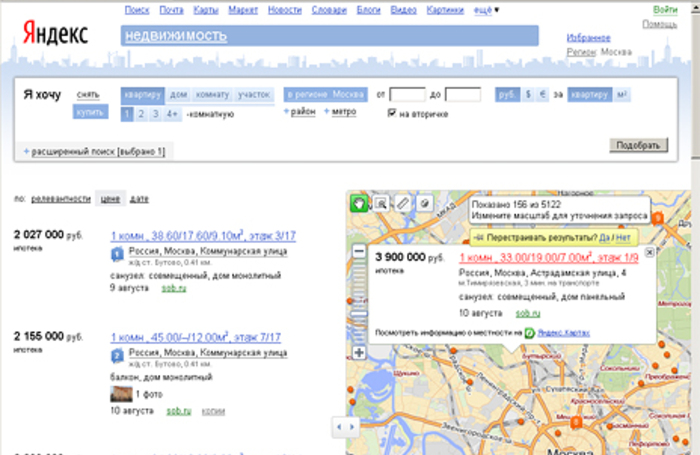Open Картинки in top navigation
Viewport: 700px width, 455px height.
click(445, 10)
